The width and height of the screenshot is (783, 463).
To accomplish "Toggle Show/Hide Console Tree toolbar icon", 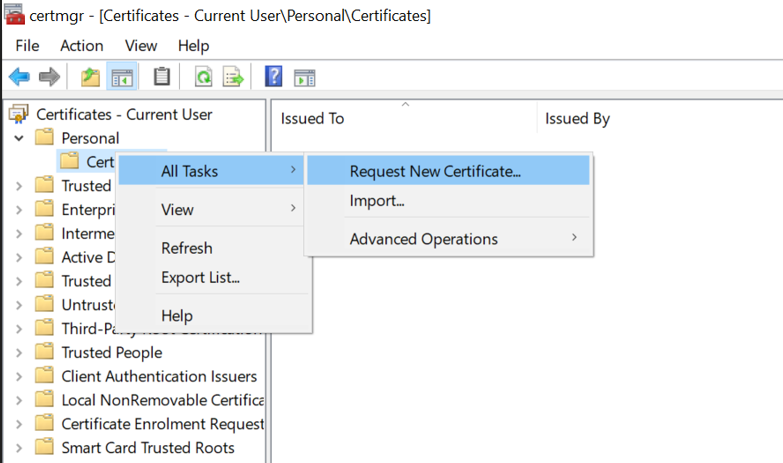I will [x=122, y=77].
